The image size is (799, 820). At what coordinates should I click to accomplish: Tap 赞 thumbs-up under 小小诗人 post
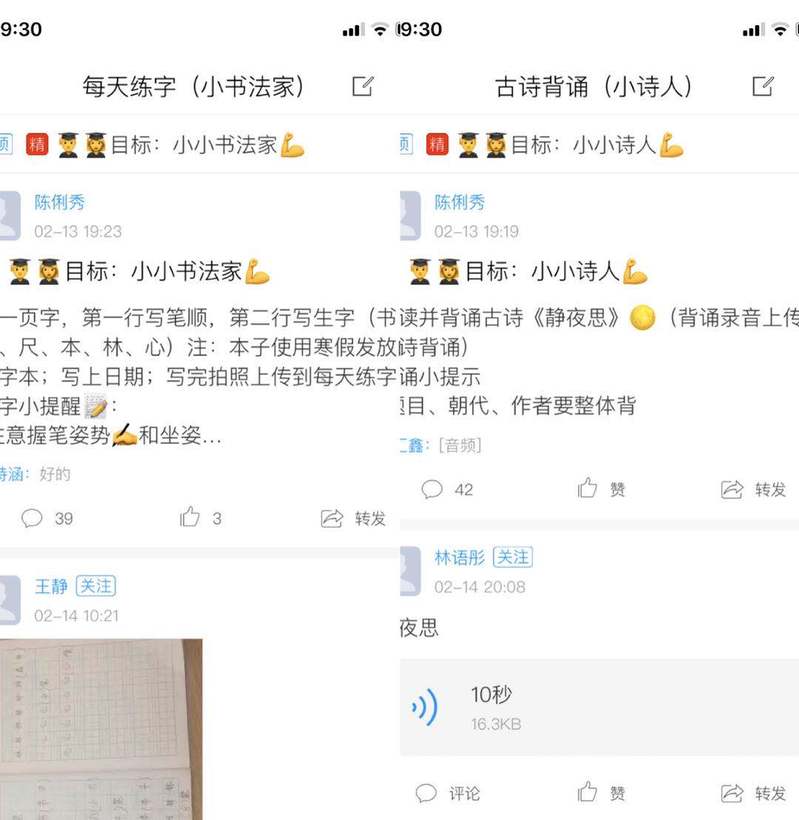(601, 489)
